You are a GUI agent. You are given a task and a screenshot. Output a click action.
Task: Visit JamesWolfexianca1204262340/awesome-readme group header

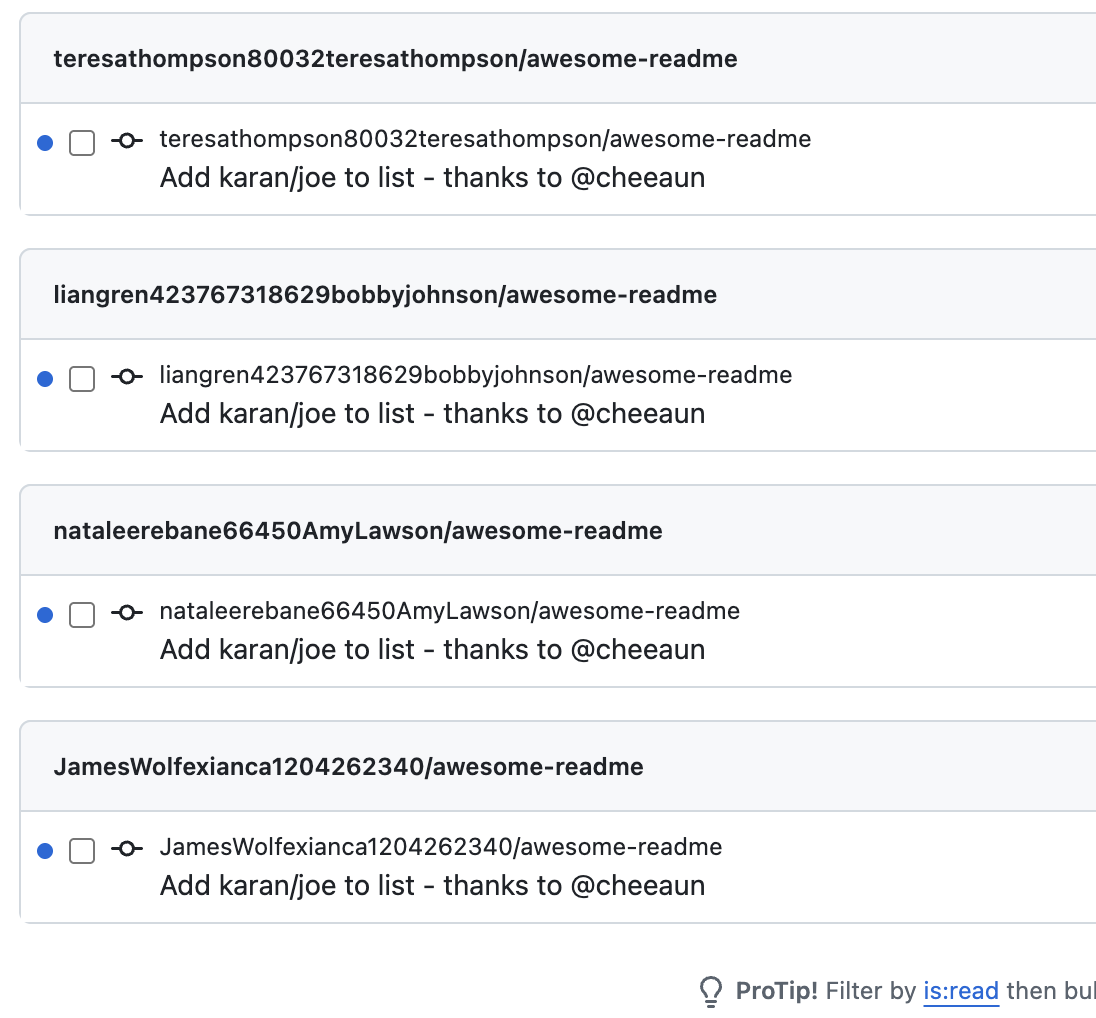click(x=348, y=767)
